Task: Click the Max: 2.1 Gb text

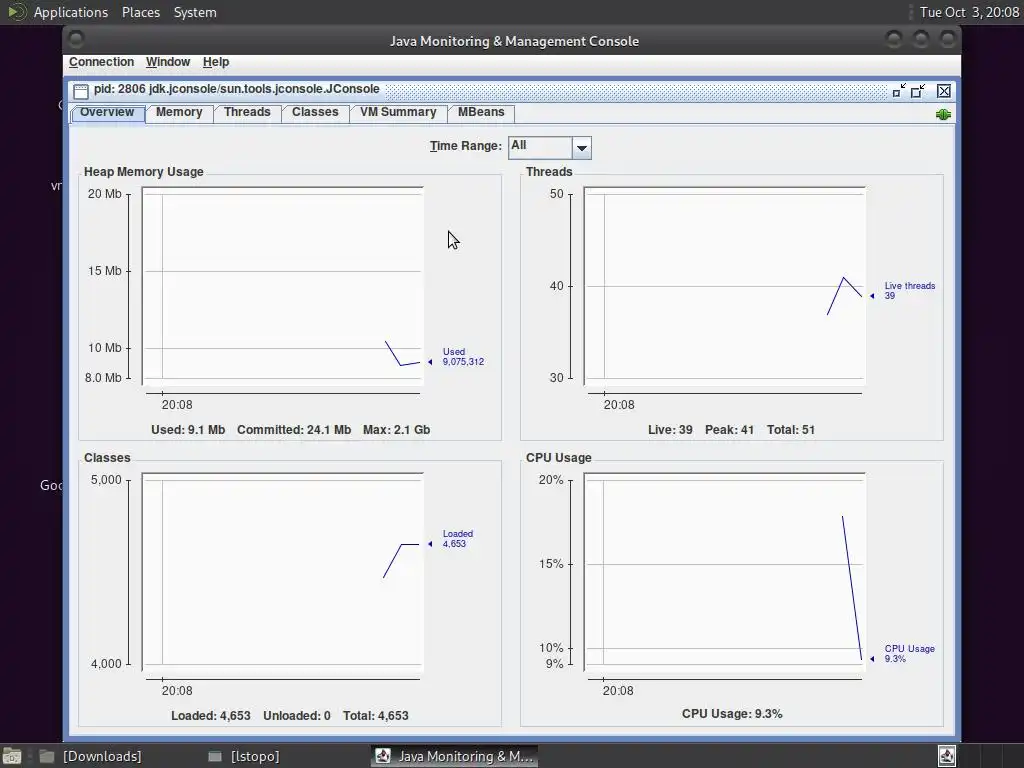Action: (x=396, y=430)
